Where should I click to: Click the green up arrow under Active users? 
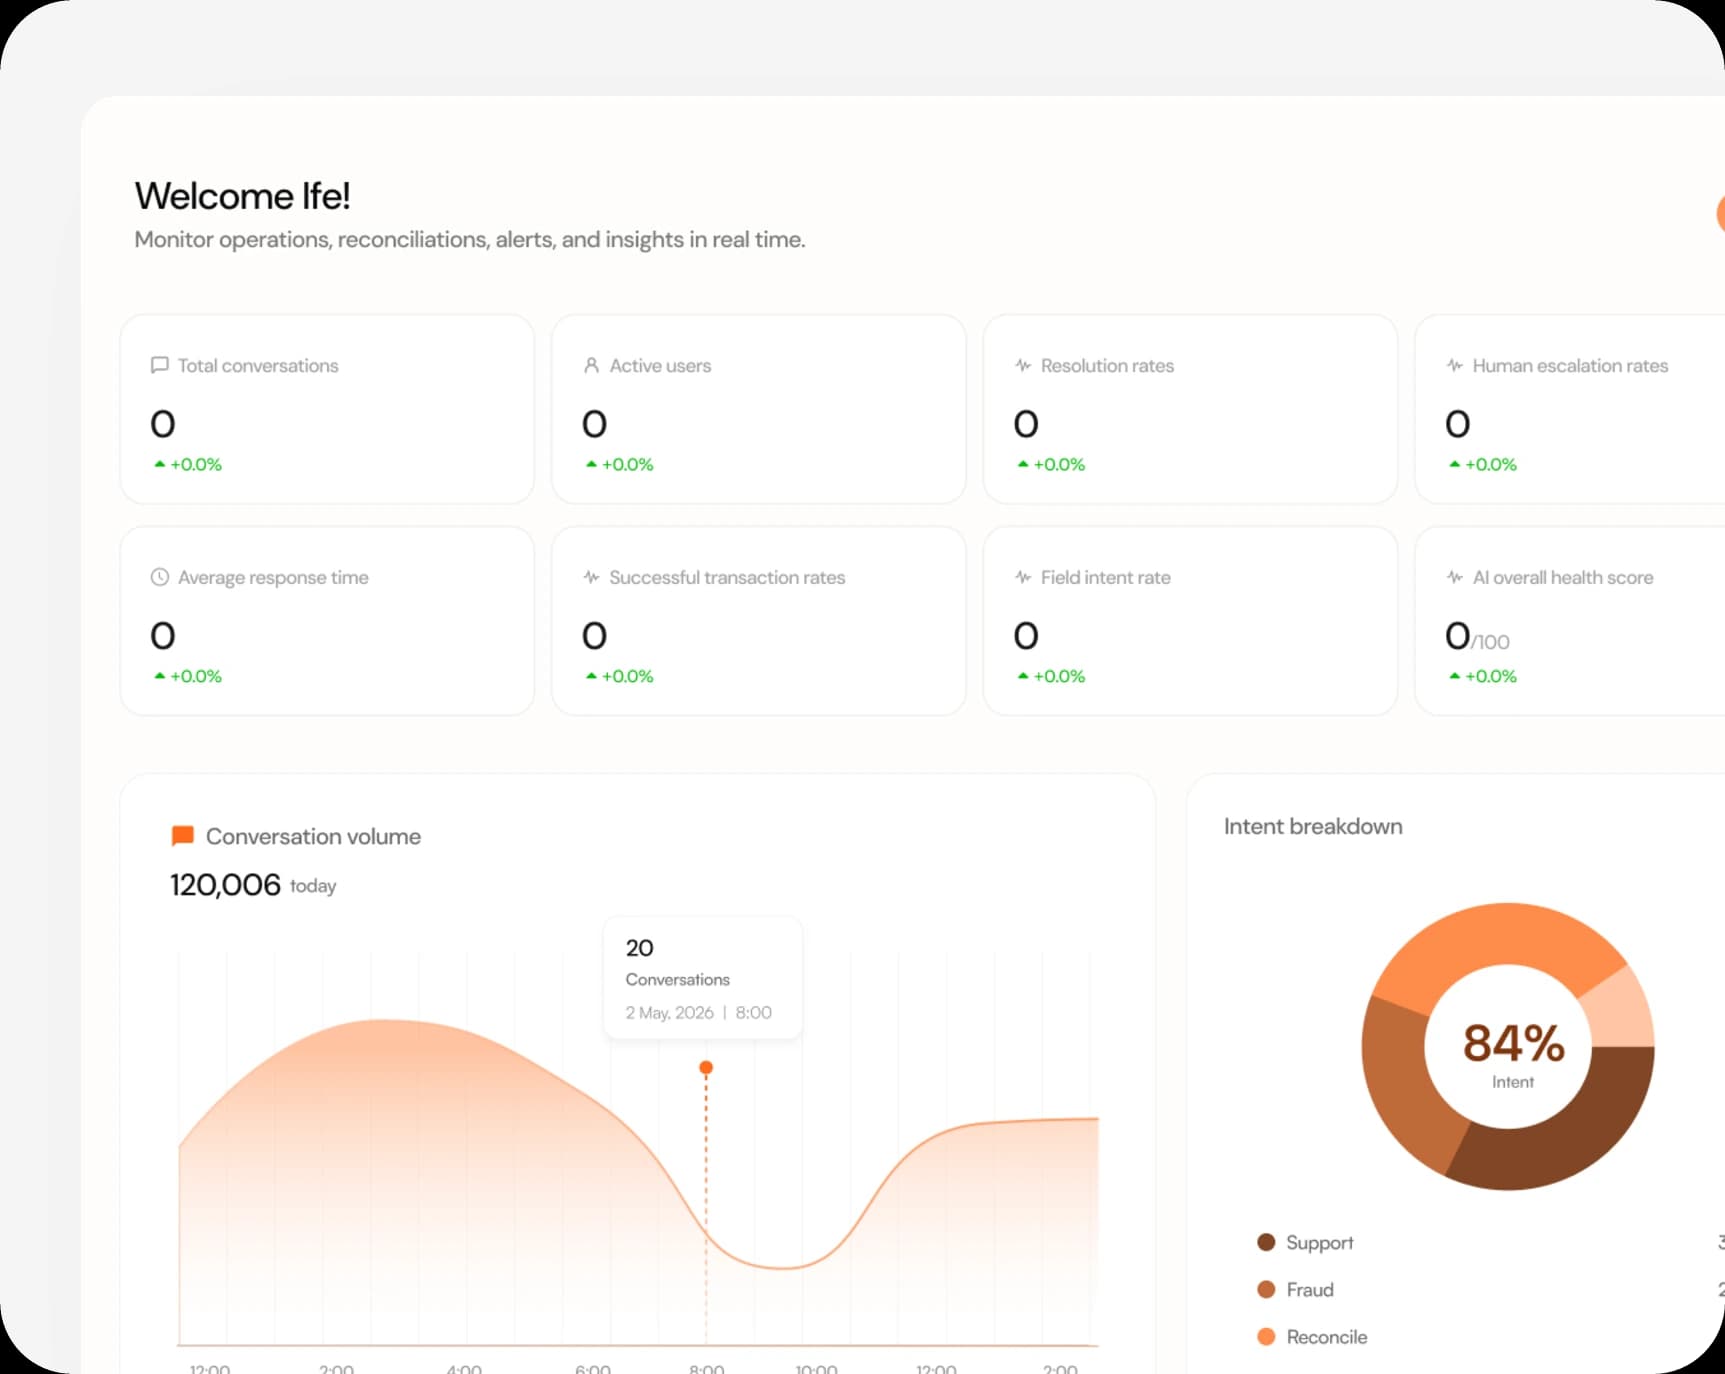[x=591, y=464]
